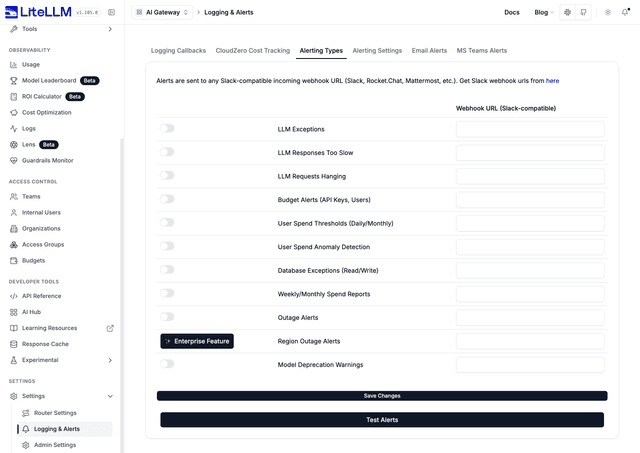Toggle User Spend Thresholds (Daily/Monthly)
Screen dimensions: 640x453
click(x=167, y=222)
